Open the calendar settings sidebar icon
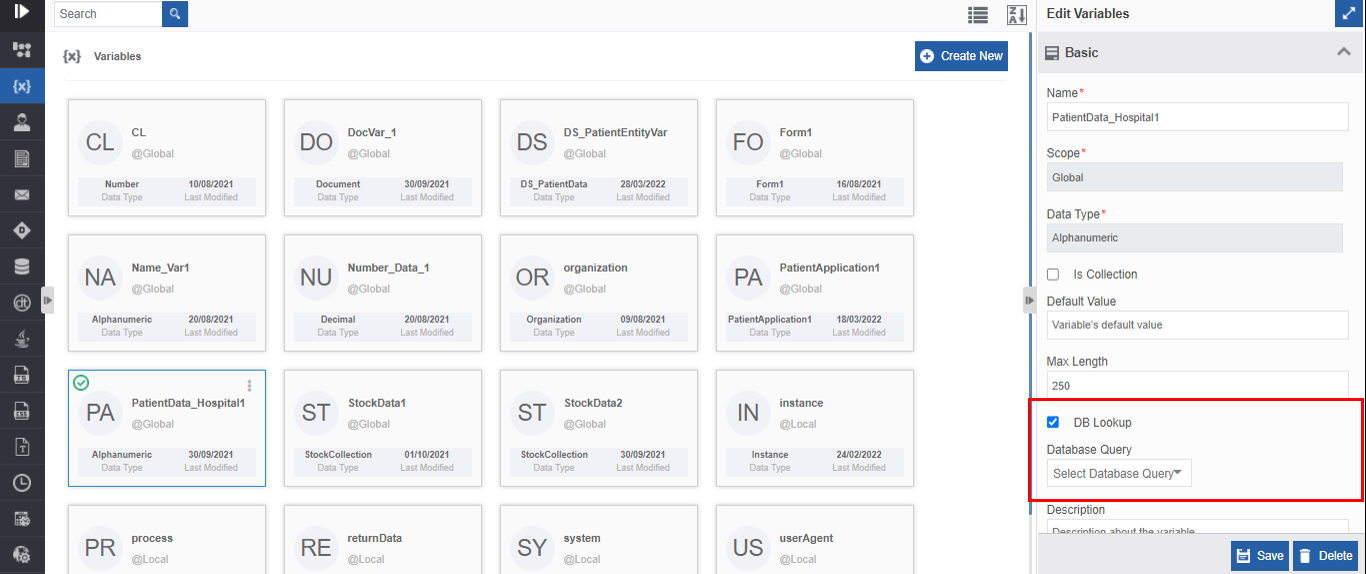The height and width of the screenshot is (574, 1366). click(22, 519)
